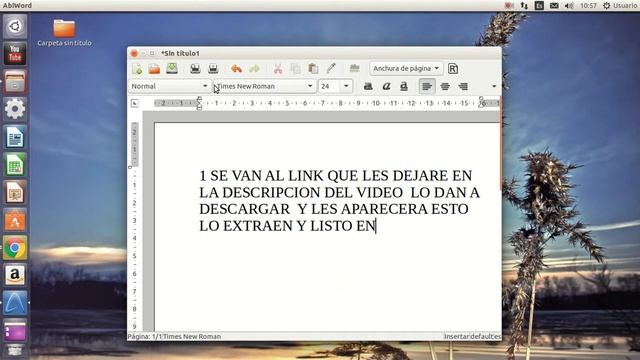
Task: Open Ubuntu Software Center from the launcher
Action: (x=15, y=220)
